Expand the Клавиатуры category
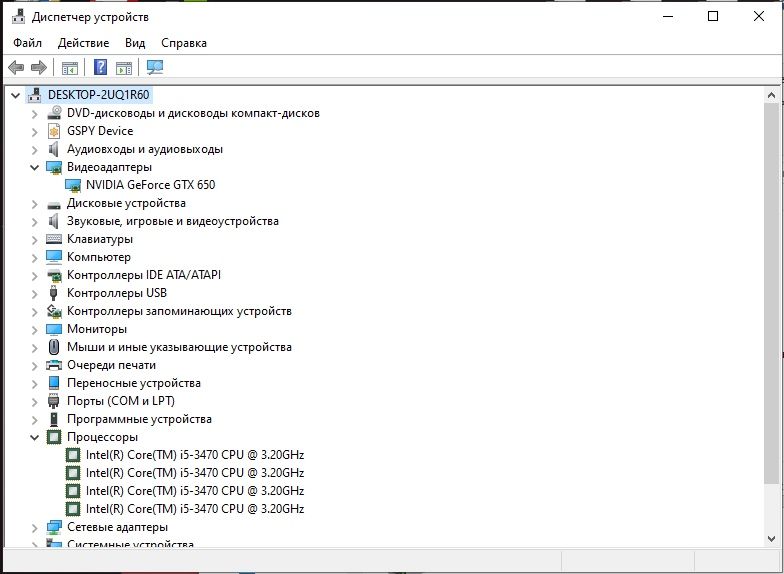 click(x=34, y=240)
